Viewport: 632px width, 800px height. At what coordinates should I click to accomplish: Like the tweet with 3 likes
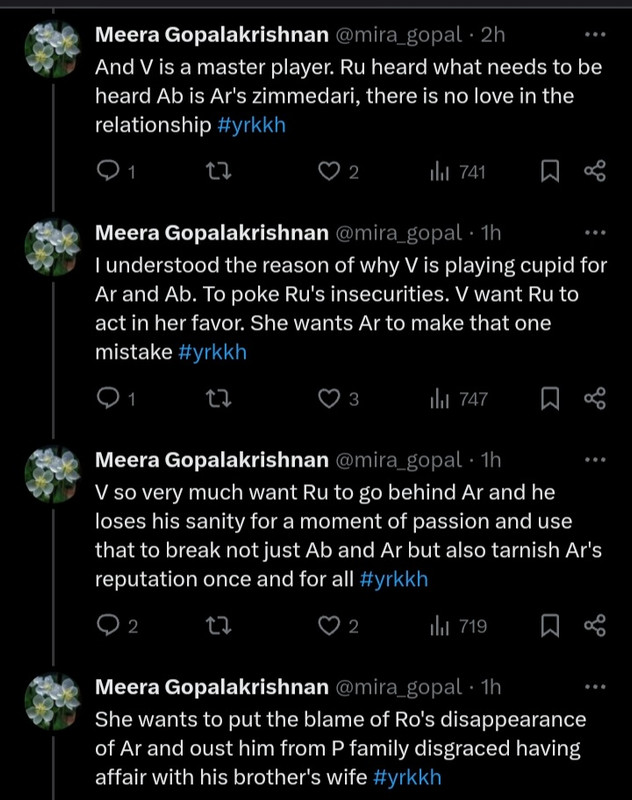330,399
